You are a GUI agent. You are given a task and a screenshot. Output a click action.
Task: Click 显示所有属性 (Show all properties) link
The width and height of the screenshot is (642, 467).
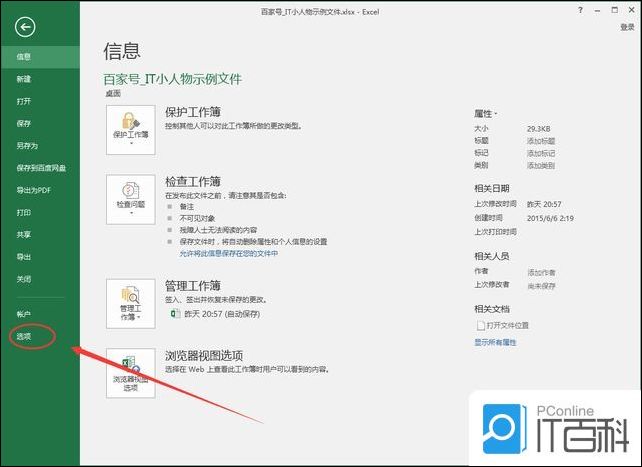coord(495,342)
